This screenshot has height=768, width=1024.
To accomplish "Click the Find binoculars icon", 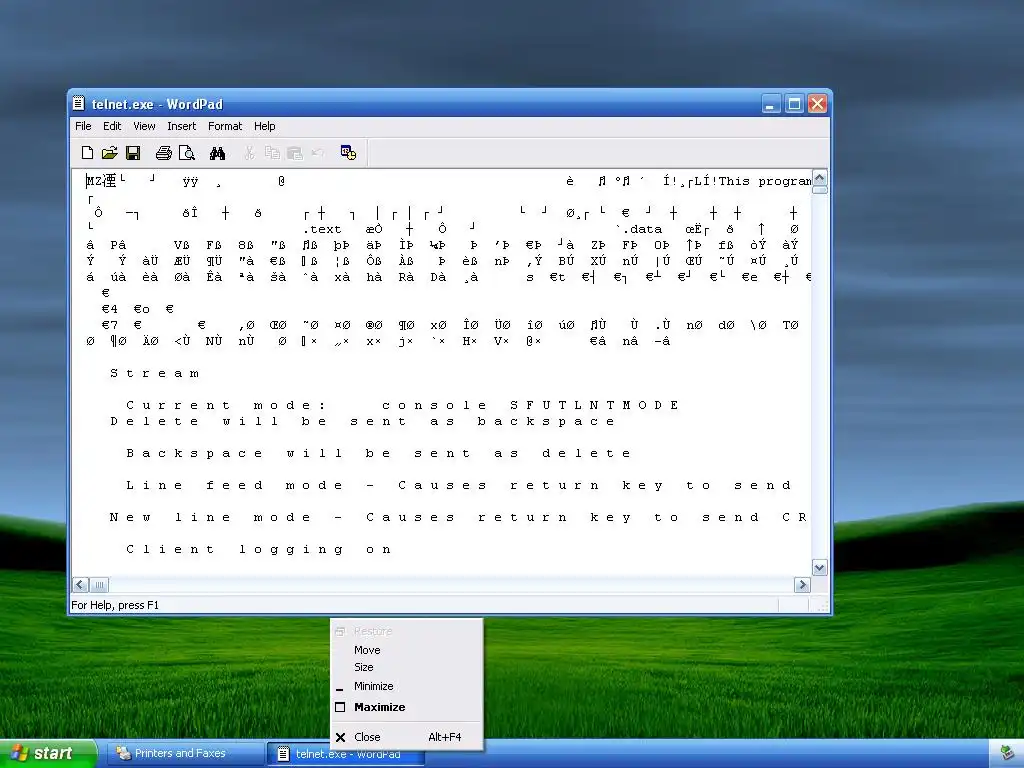I will coord(217,153).
